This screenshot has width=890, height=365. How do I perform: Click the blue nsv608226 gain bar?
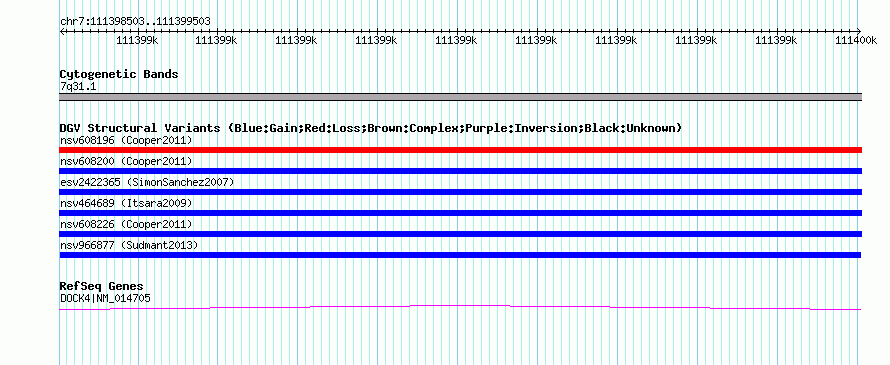(x=460, y=234)
